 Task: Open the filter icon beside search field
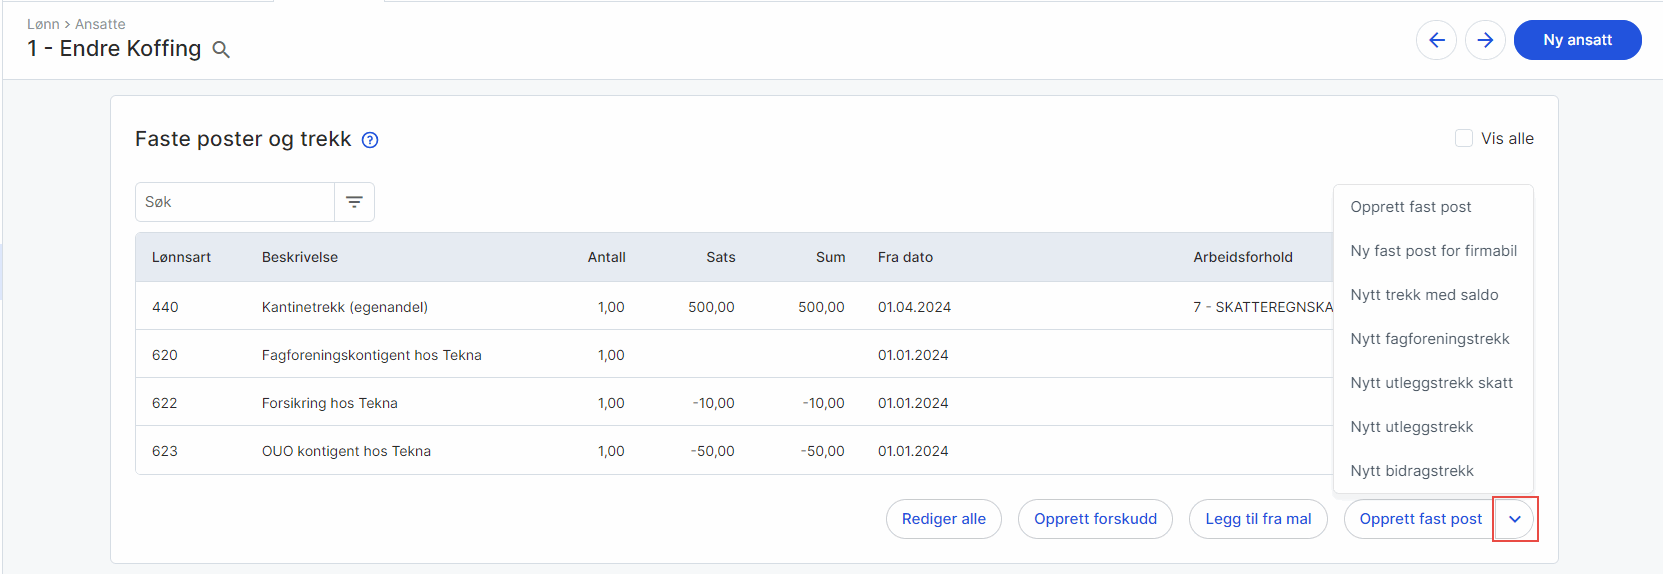tap(354, 202)
